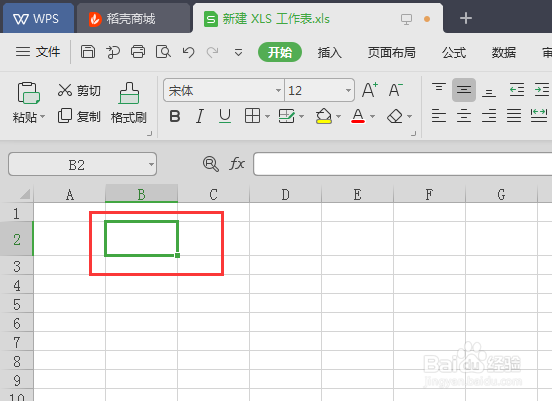
Task: Switch to the WPS home tab
Action: (x=38, y=18)
